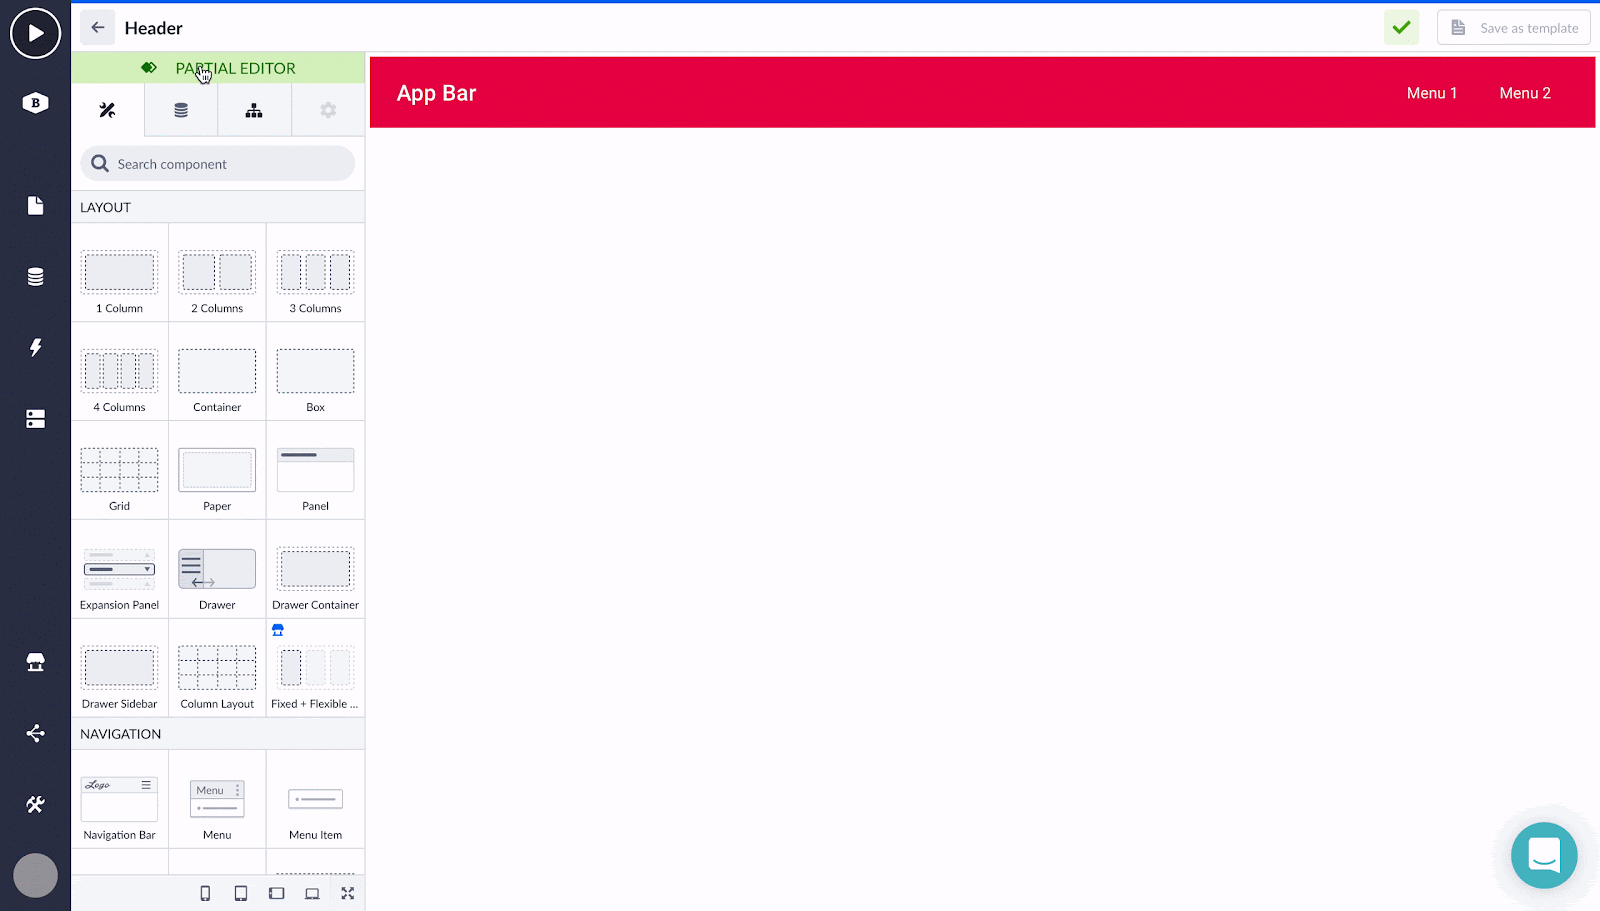The height and width of the screenshot is (911, 1600).
Task: Open the Block Store shop icon
Action: [x=35, y=662]
